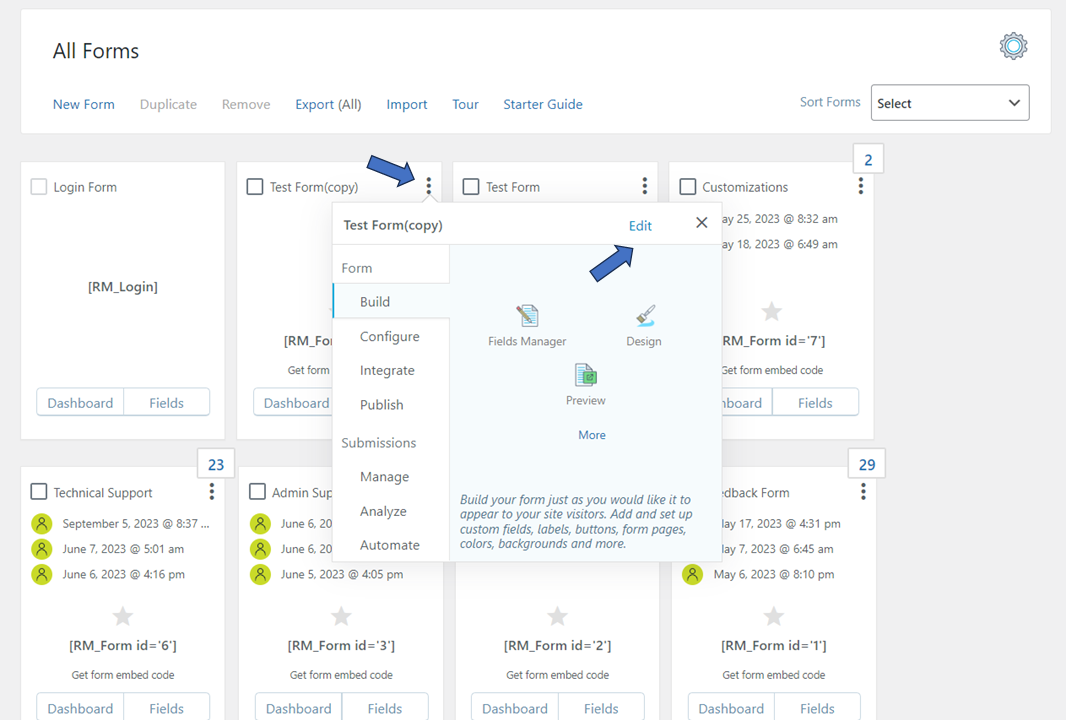This screenshot has height=720, width=1067.
Task: Open three-dot menu on Technical Support card
Action: coord(212,492)
